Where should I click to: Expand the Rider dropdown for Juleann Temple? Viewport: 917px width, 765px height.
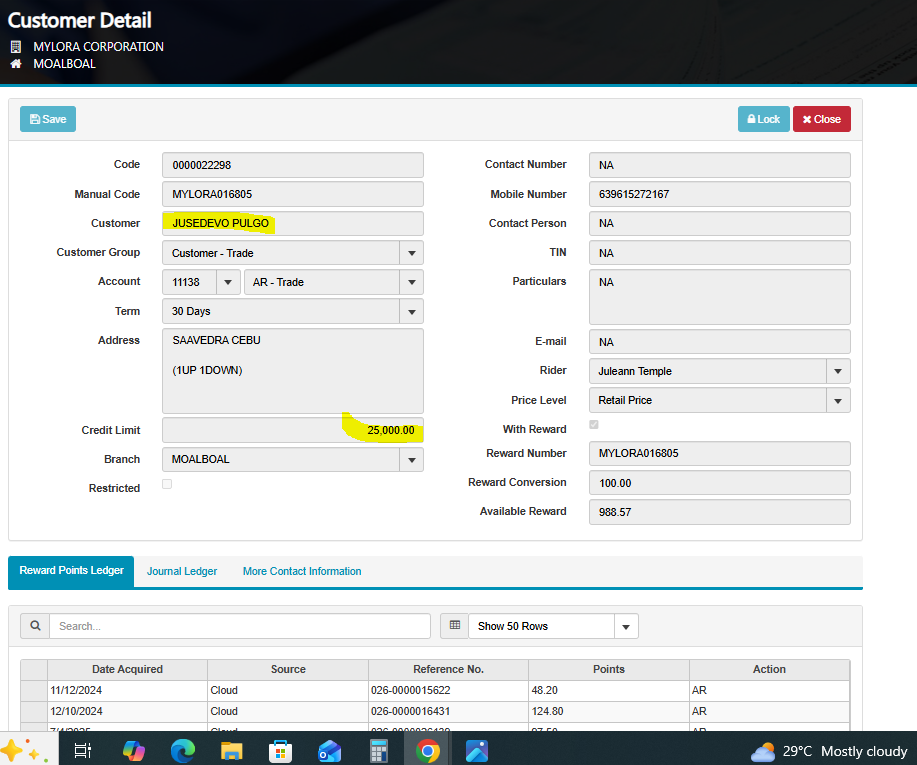coord(838,371)
